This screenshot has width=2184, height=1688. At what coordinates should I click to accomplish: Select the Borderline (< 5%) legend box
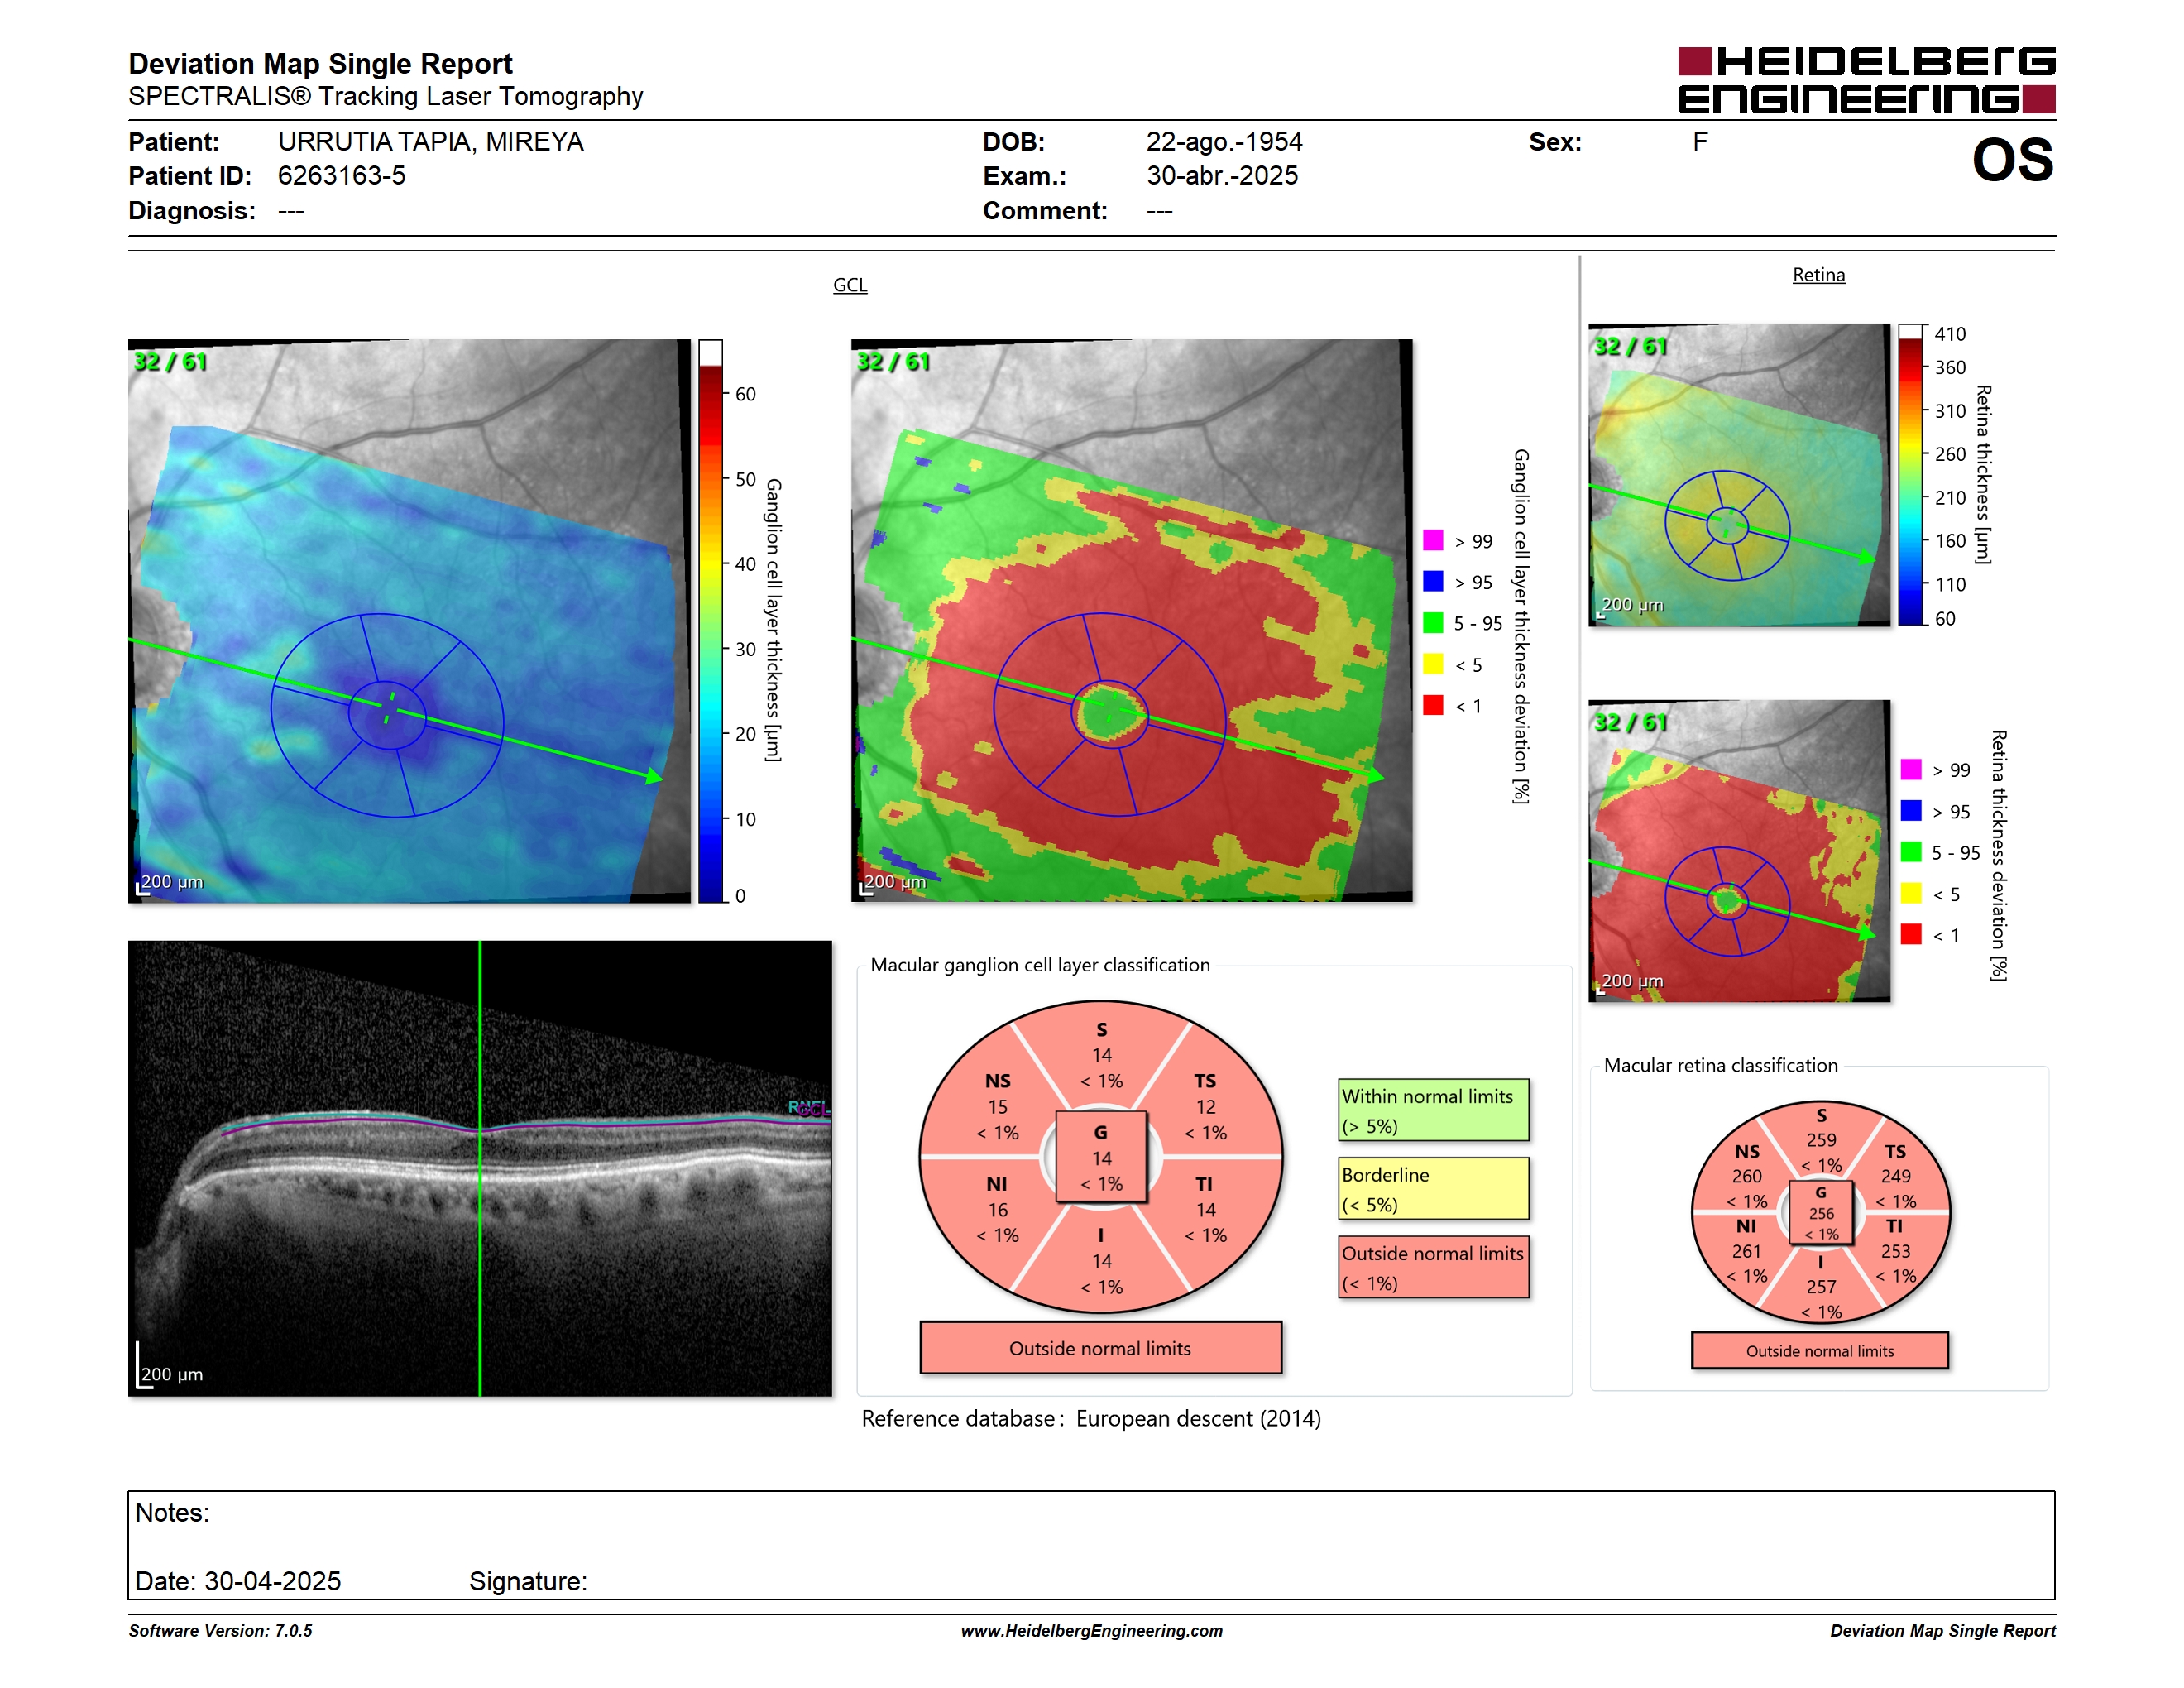(x=1433, y=1188)
